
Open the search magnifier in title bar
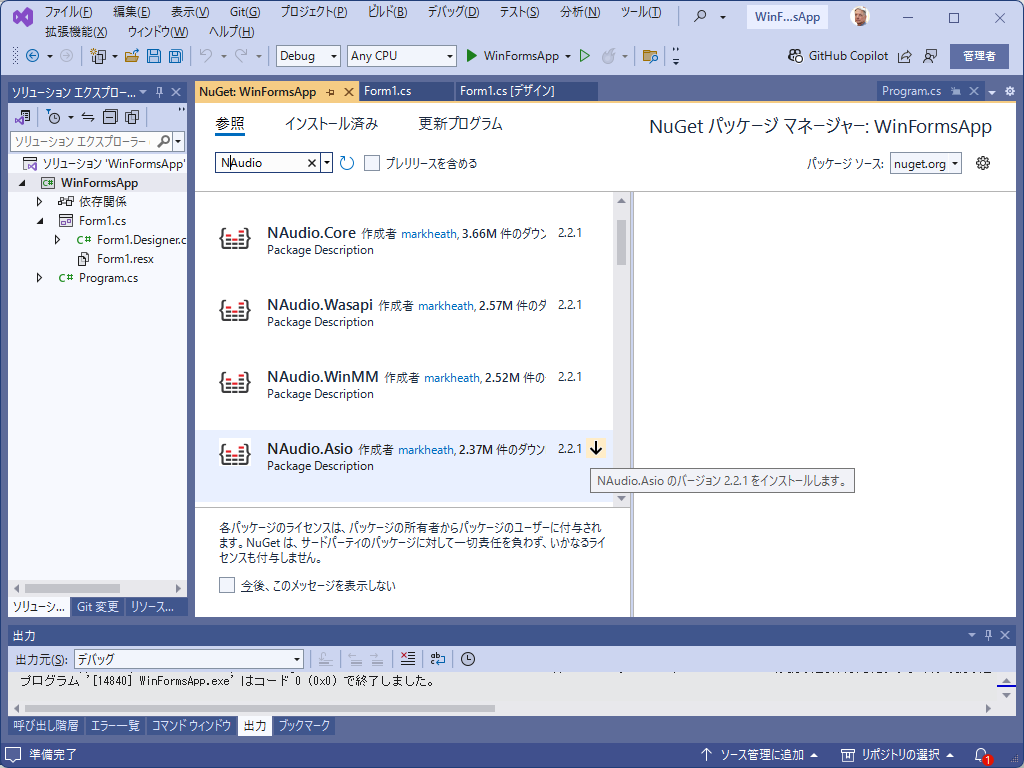(x=700, y=16)
